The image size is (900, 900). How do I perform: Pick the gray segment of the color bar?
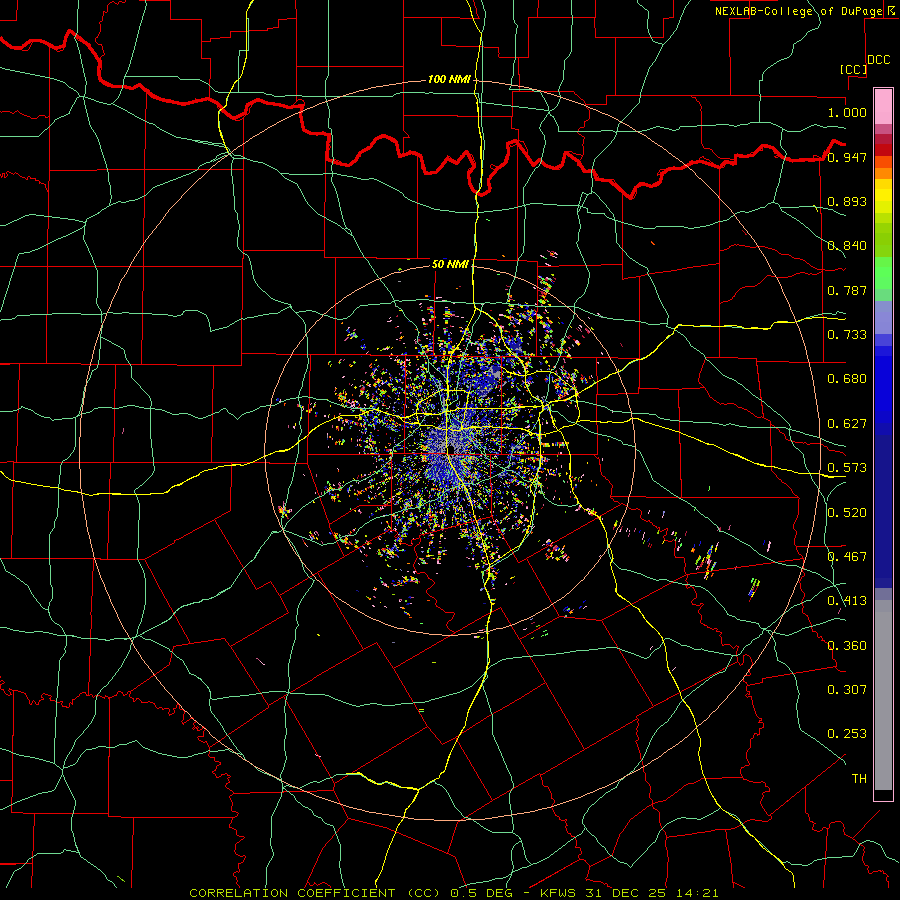[883, 695]
